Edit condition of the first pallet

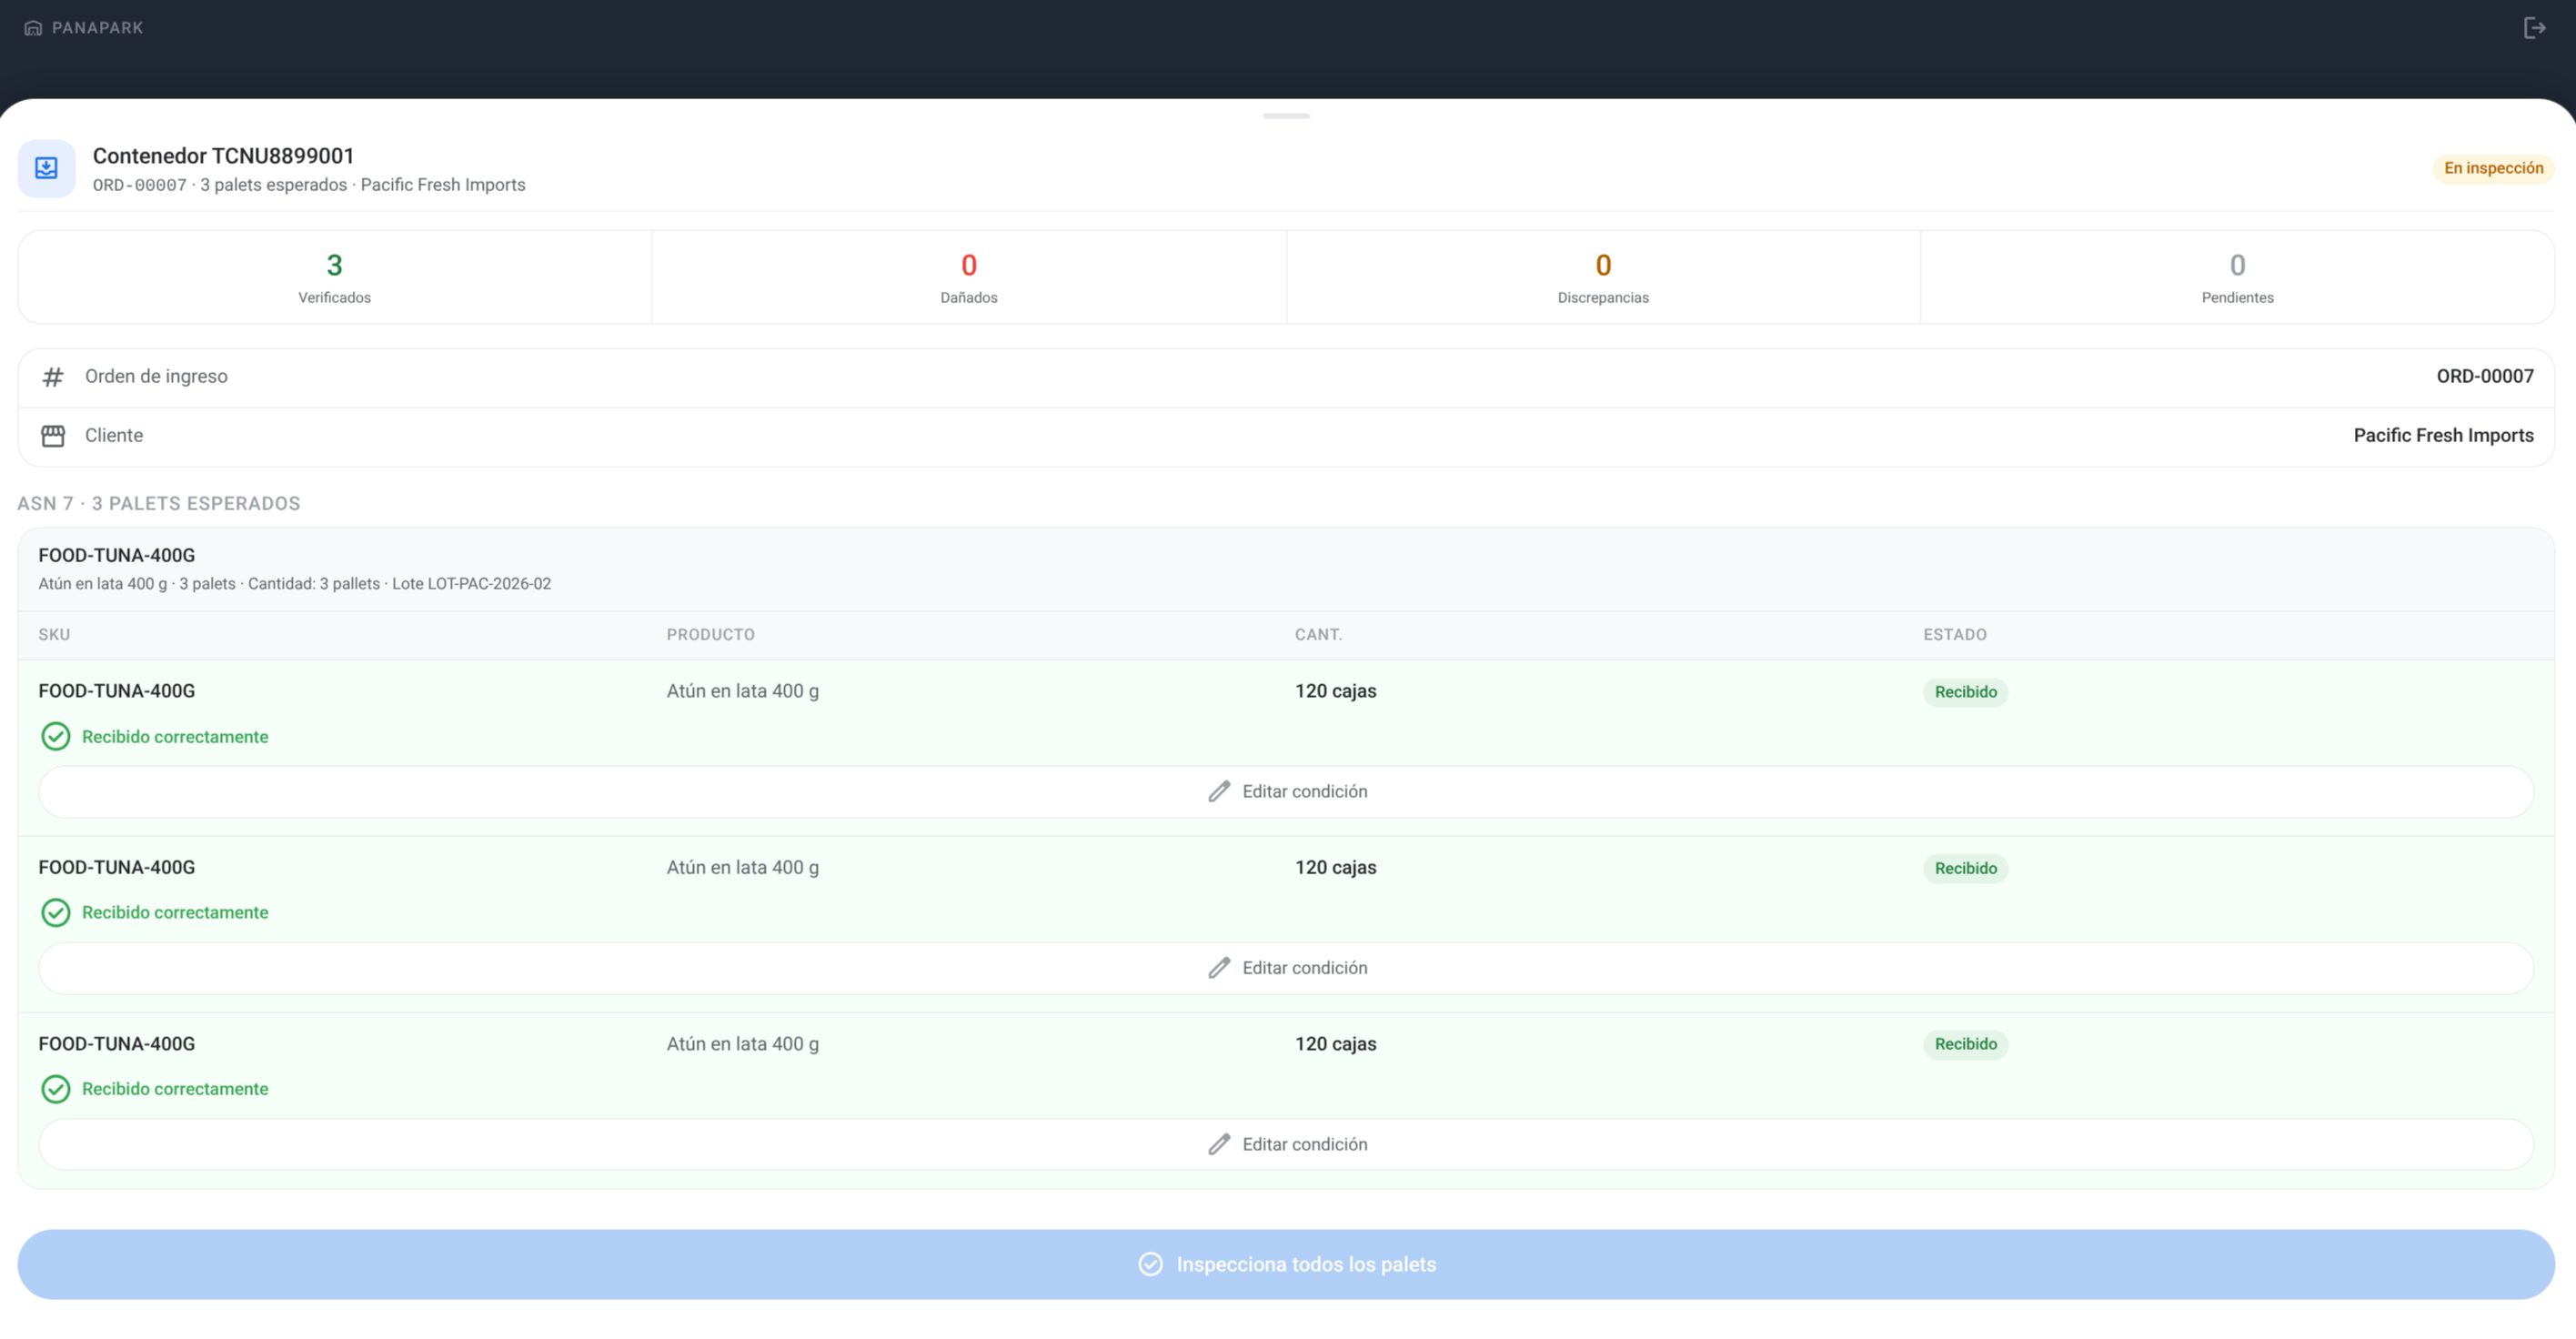pyautogui.click(x=1286, y=792)
